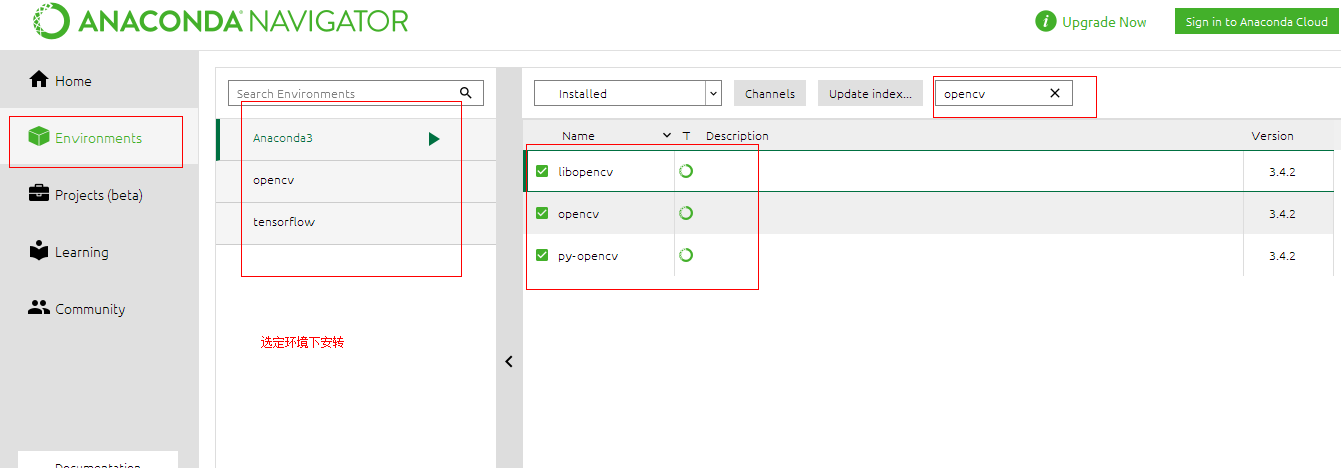Click version 3.4.2 in the opencv row

[x=1282, y=213]
